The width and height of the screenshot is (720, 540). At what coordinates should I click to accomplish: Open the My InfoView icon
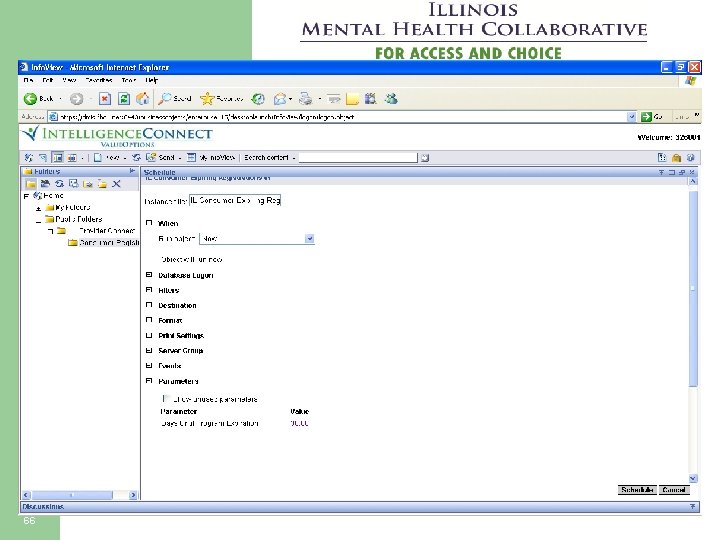[191, 158]
